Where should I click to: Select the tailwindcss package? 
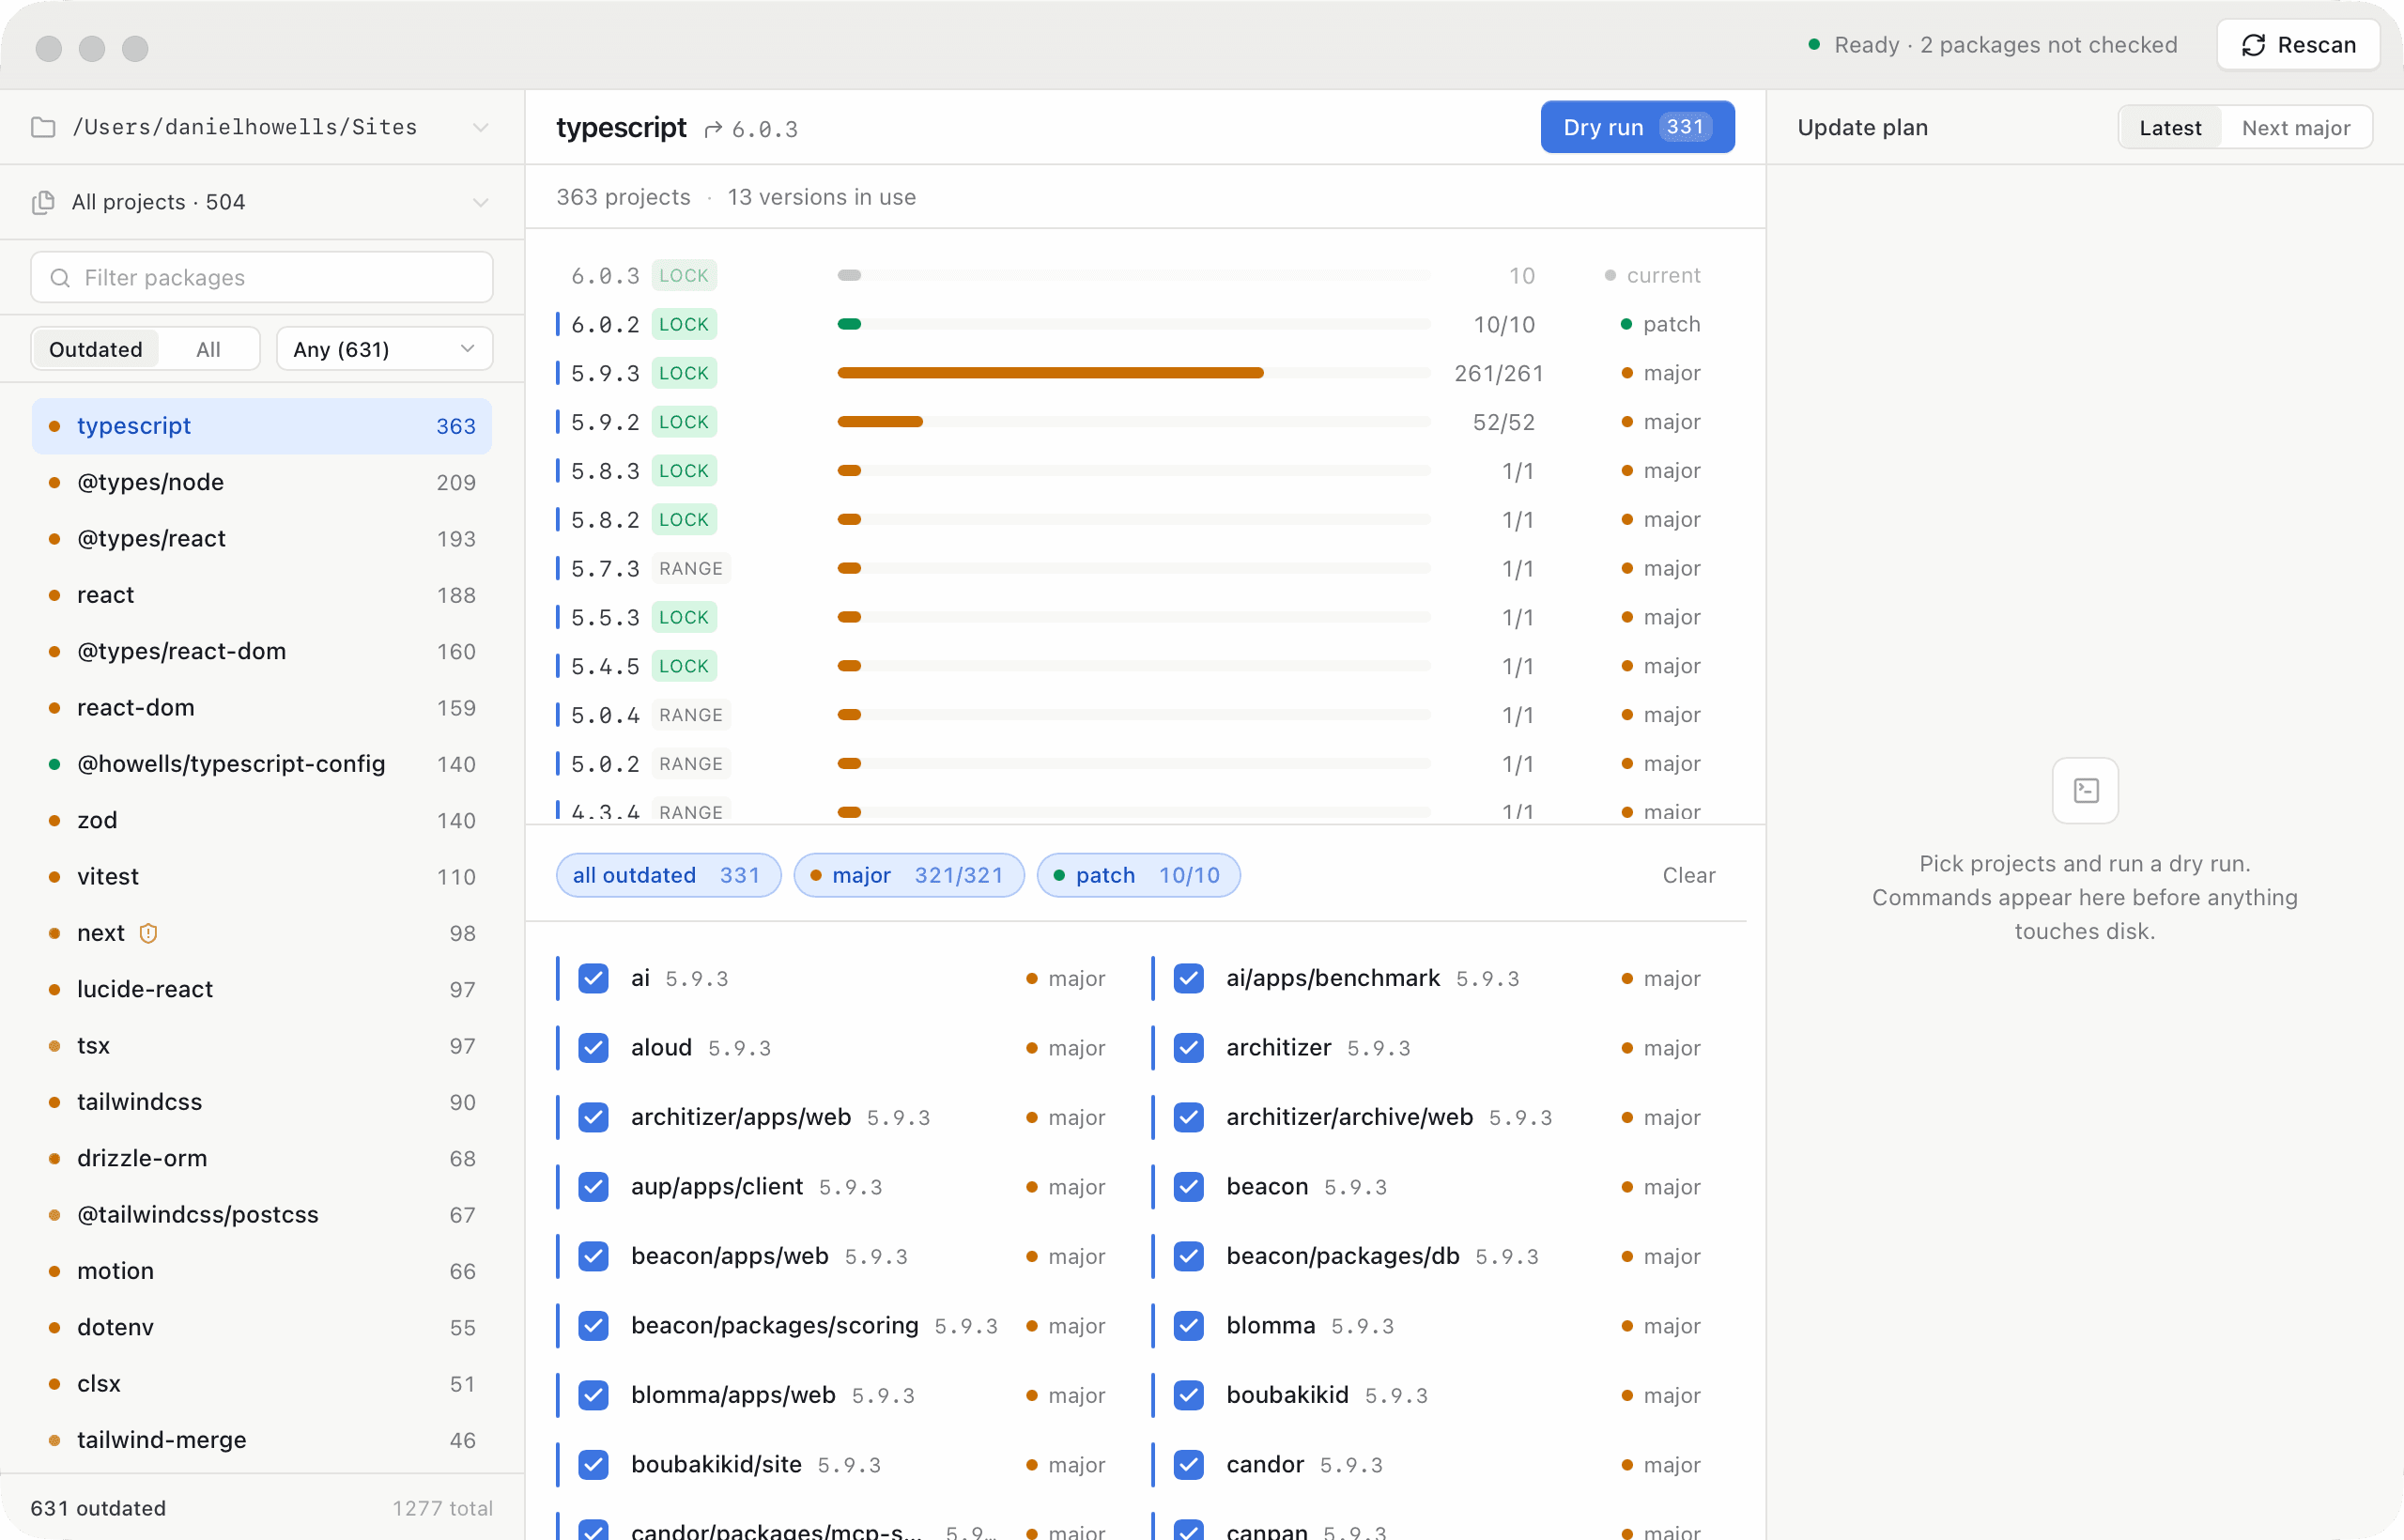(x=262, y=1102)
